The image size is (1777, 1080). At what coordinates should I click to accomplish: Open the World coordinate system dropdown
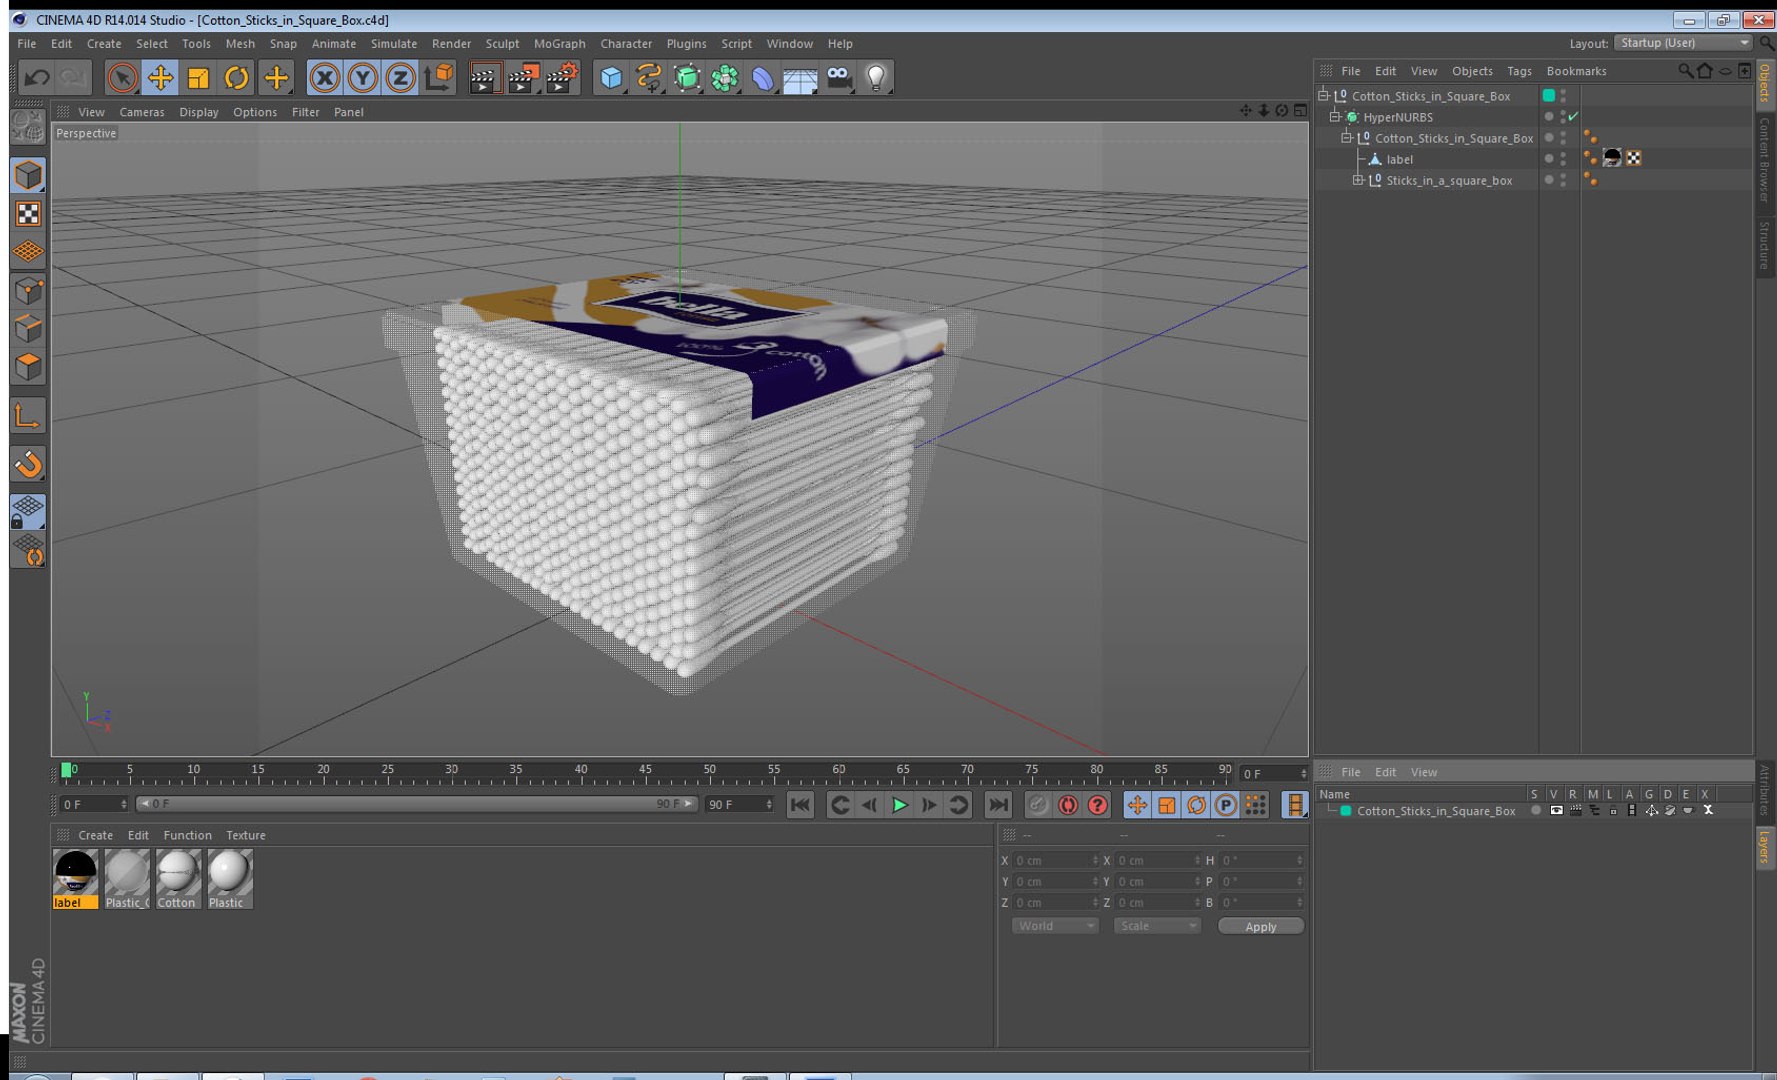(x=1055, y=926)
